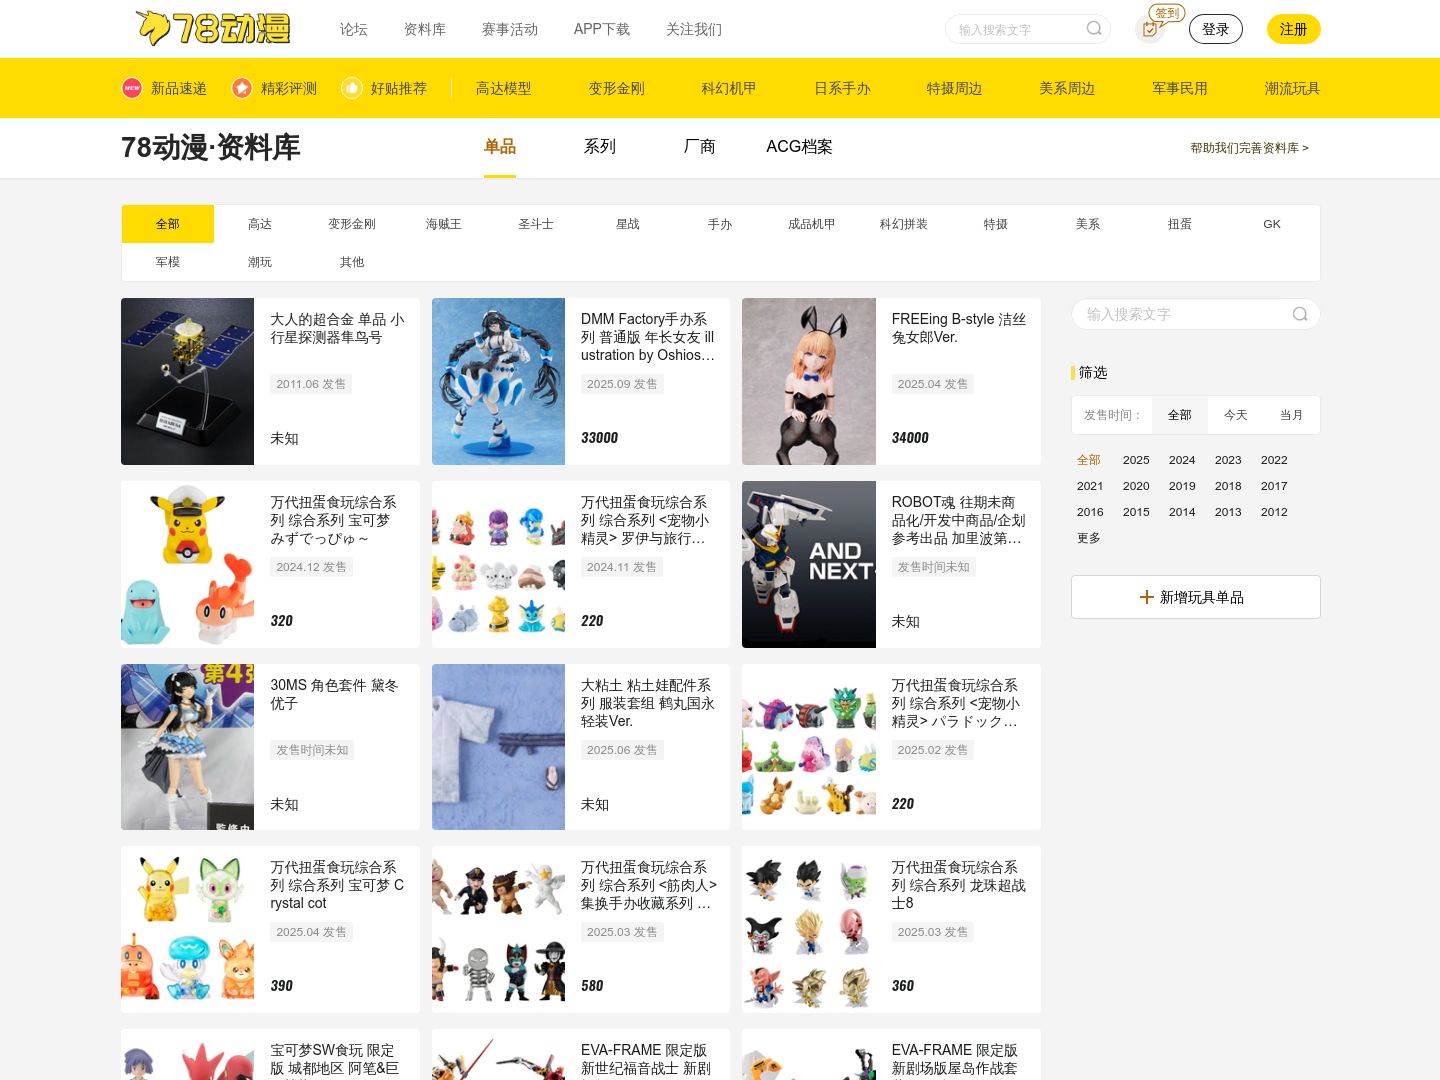Open ROBOT魂 AND NEXT thumbnail
This screenshot has width=1440, height=1080.
(x=809, y=564)
